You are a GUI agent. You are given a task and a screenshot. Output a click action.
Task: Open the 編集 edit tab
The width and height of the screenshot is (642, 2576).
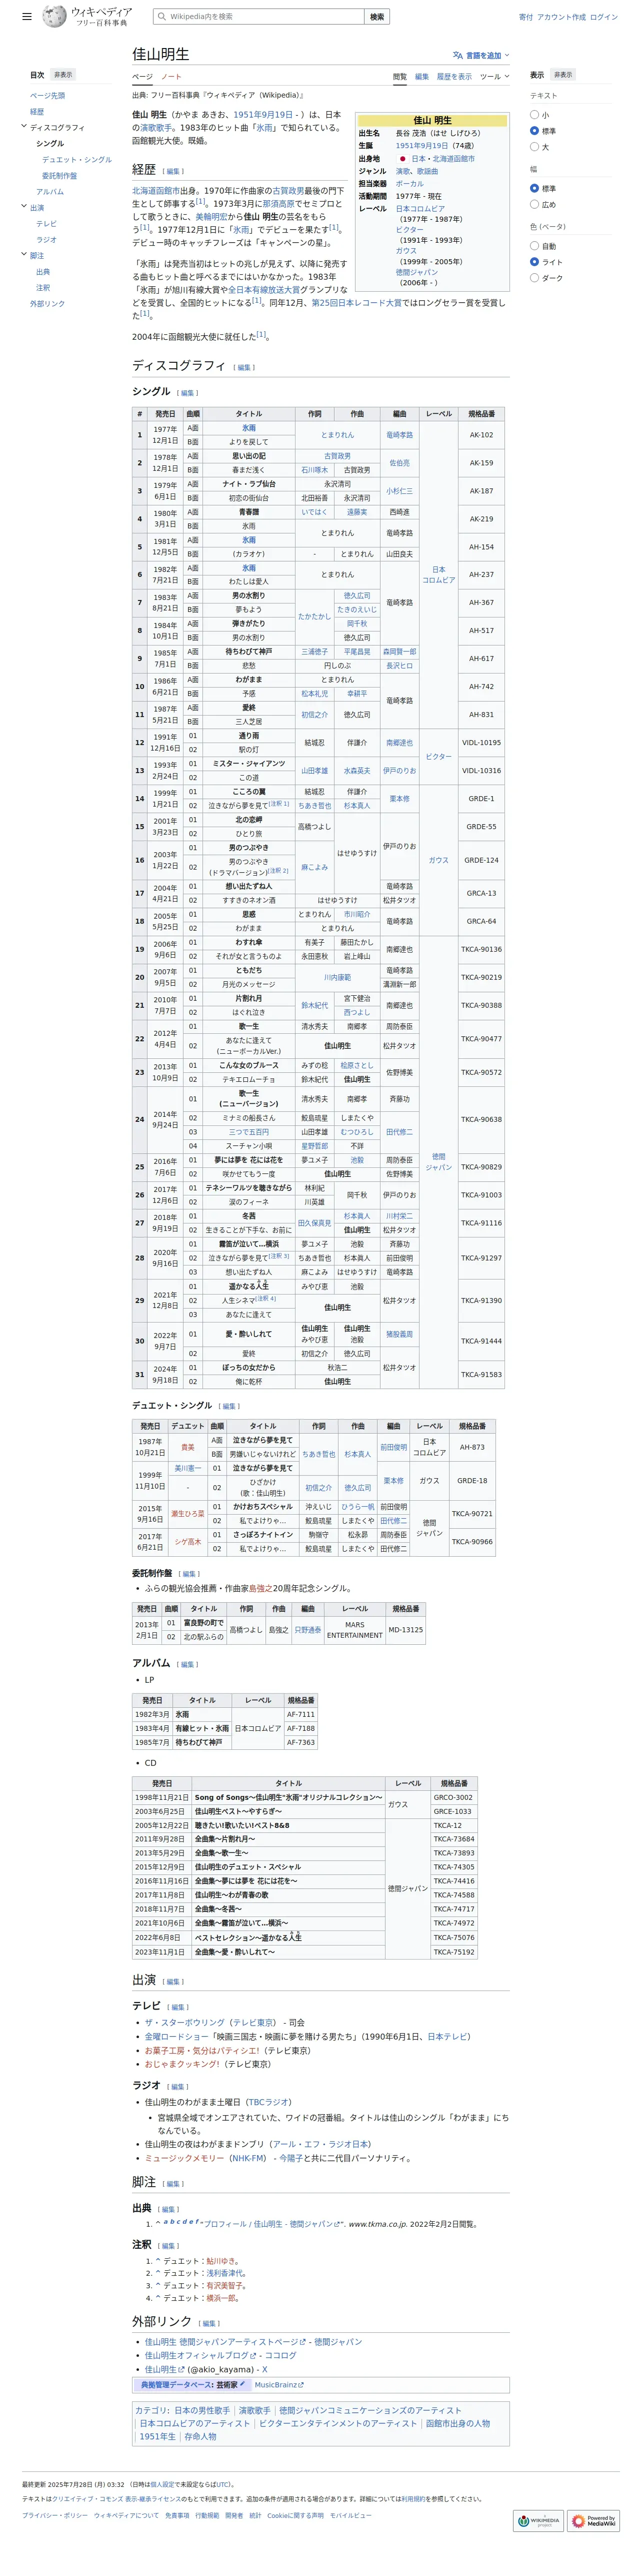coord(422,77)
